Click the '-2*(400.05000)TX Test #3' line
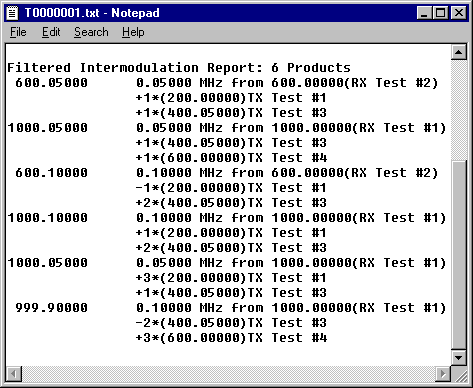The height and width of the screenshot is (388, 473). (x=231, y=323)
